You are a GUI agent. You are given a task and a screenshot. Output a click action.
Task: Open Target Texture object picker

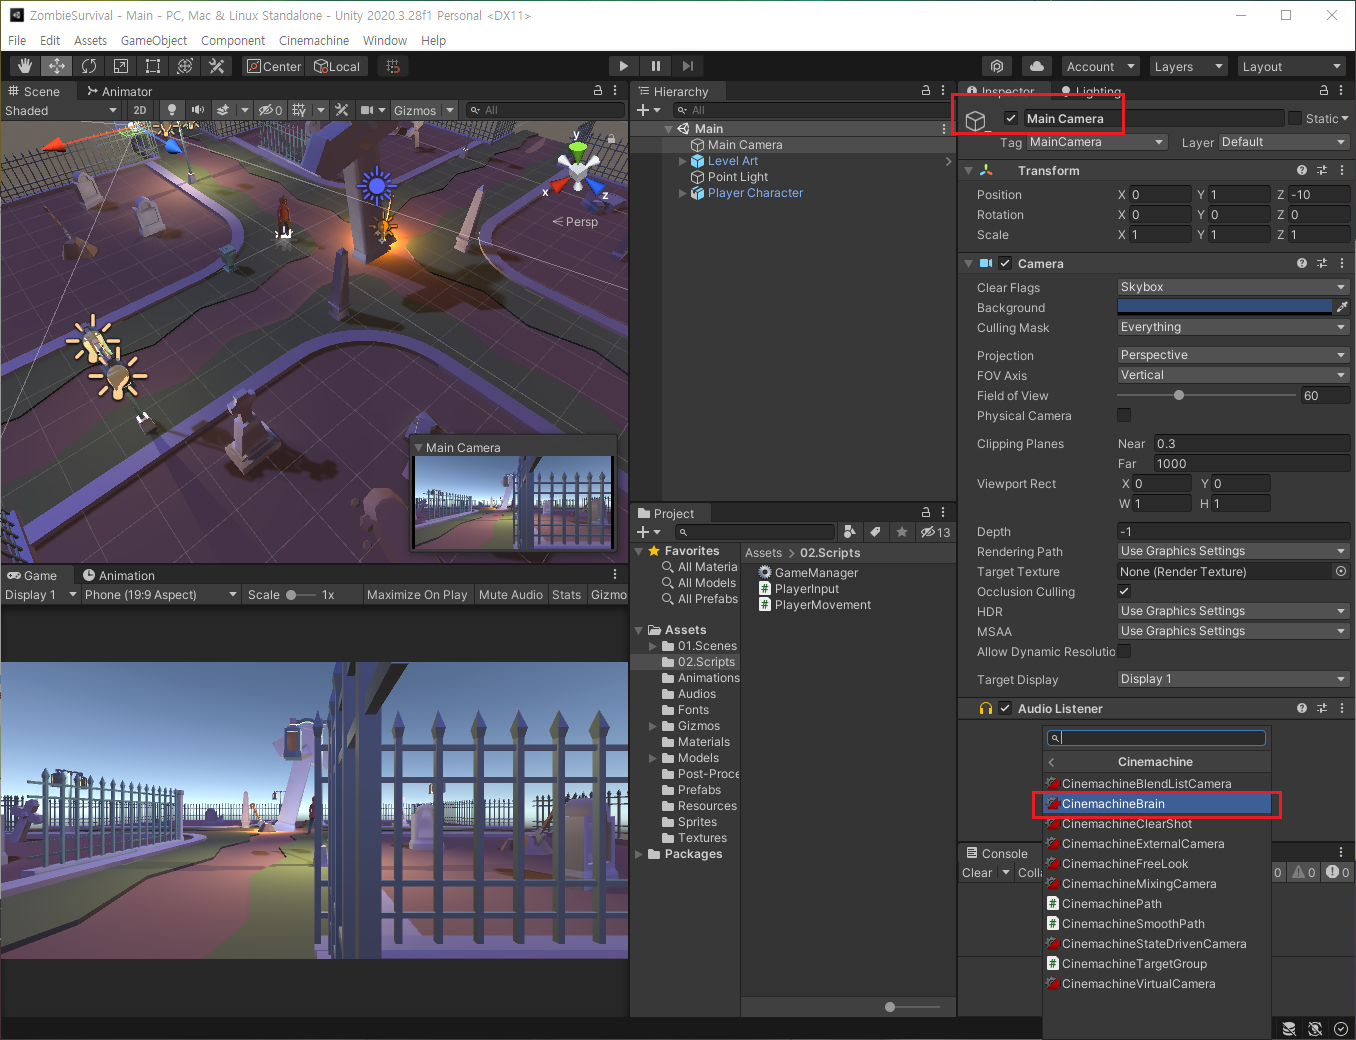tap(1341, 571)
